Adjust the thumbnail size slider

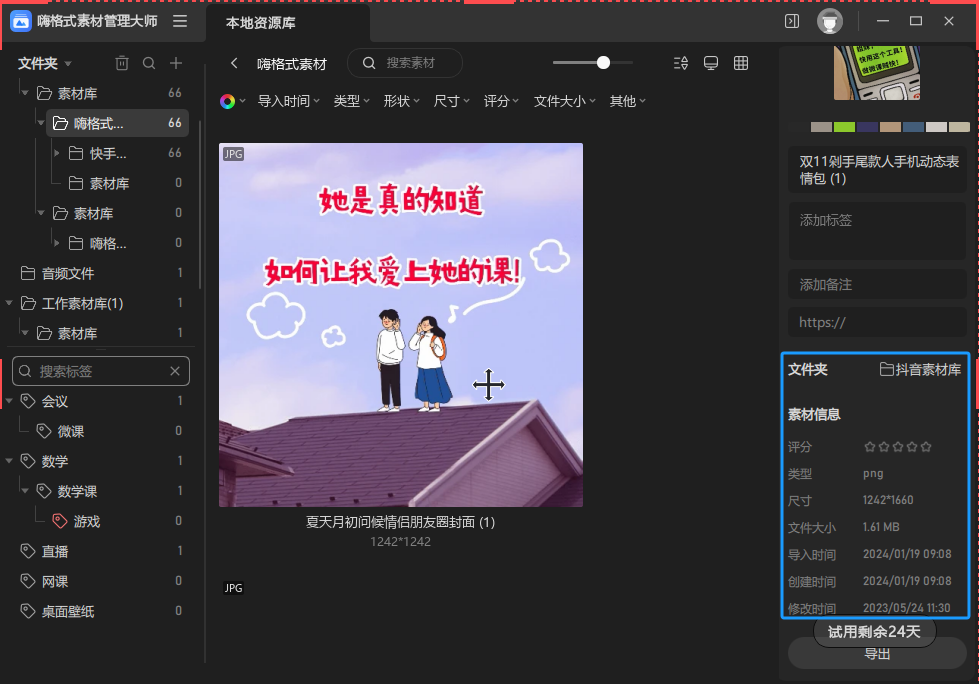coord(603,62)
